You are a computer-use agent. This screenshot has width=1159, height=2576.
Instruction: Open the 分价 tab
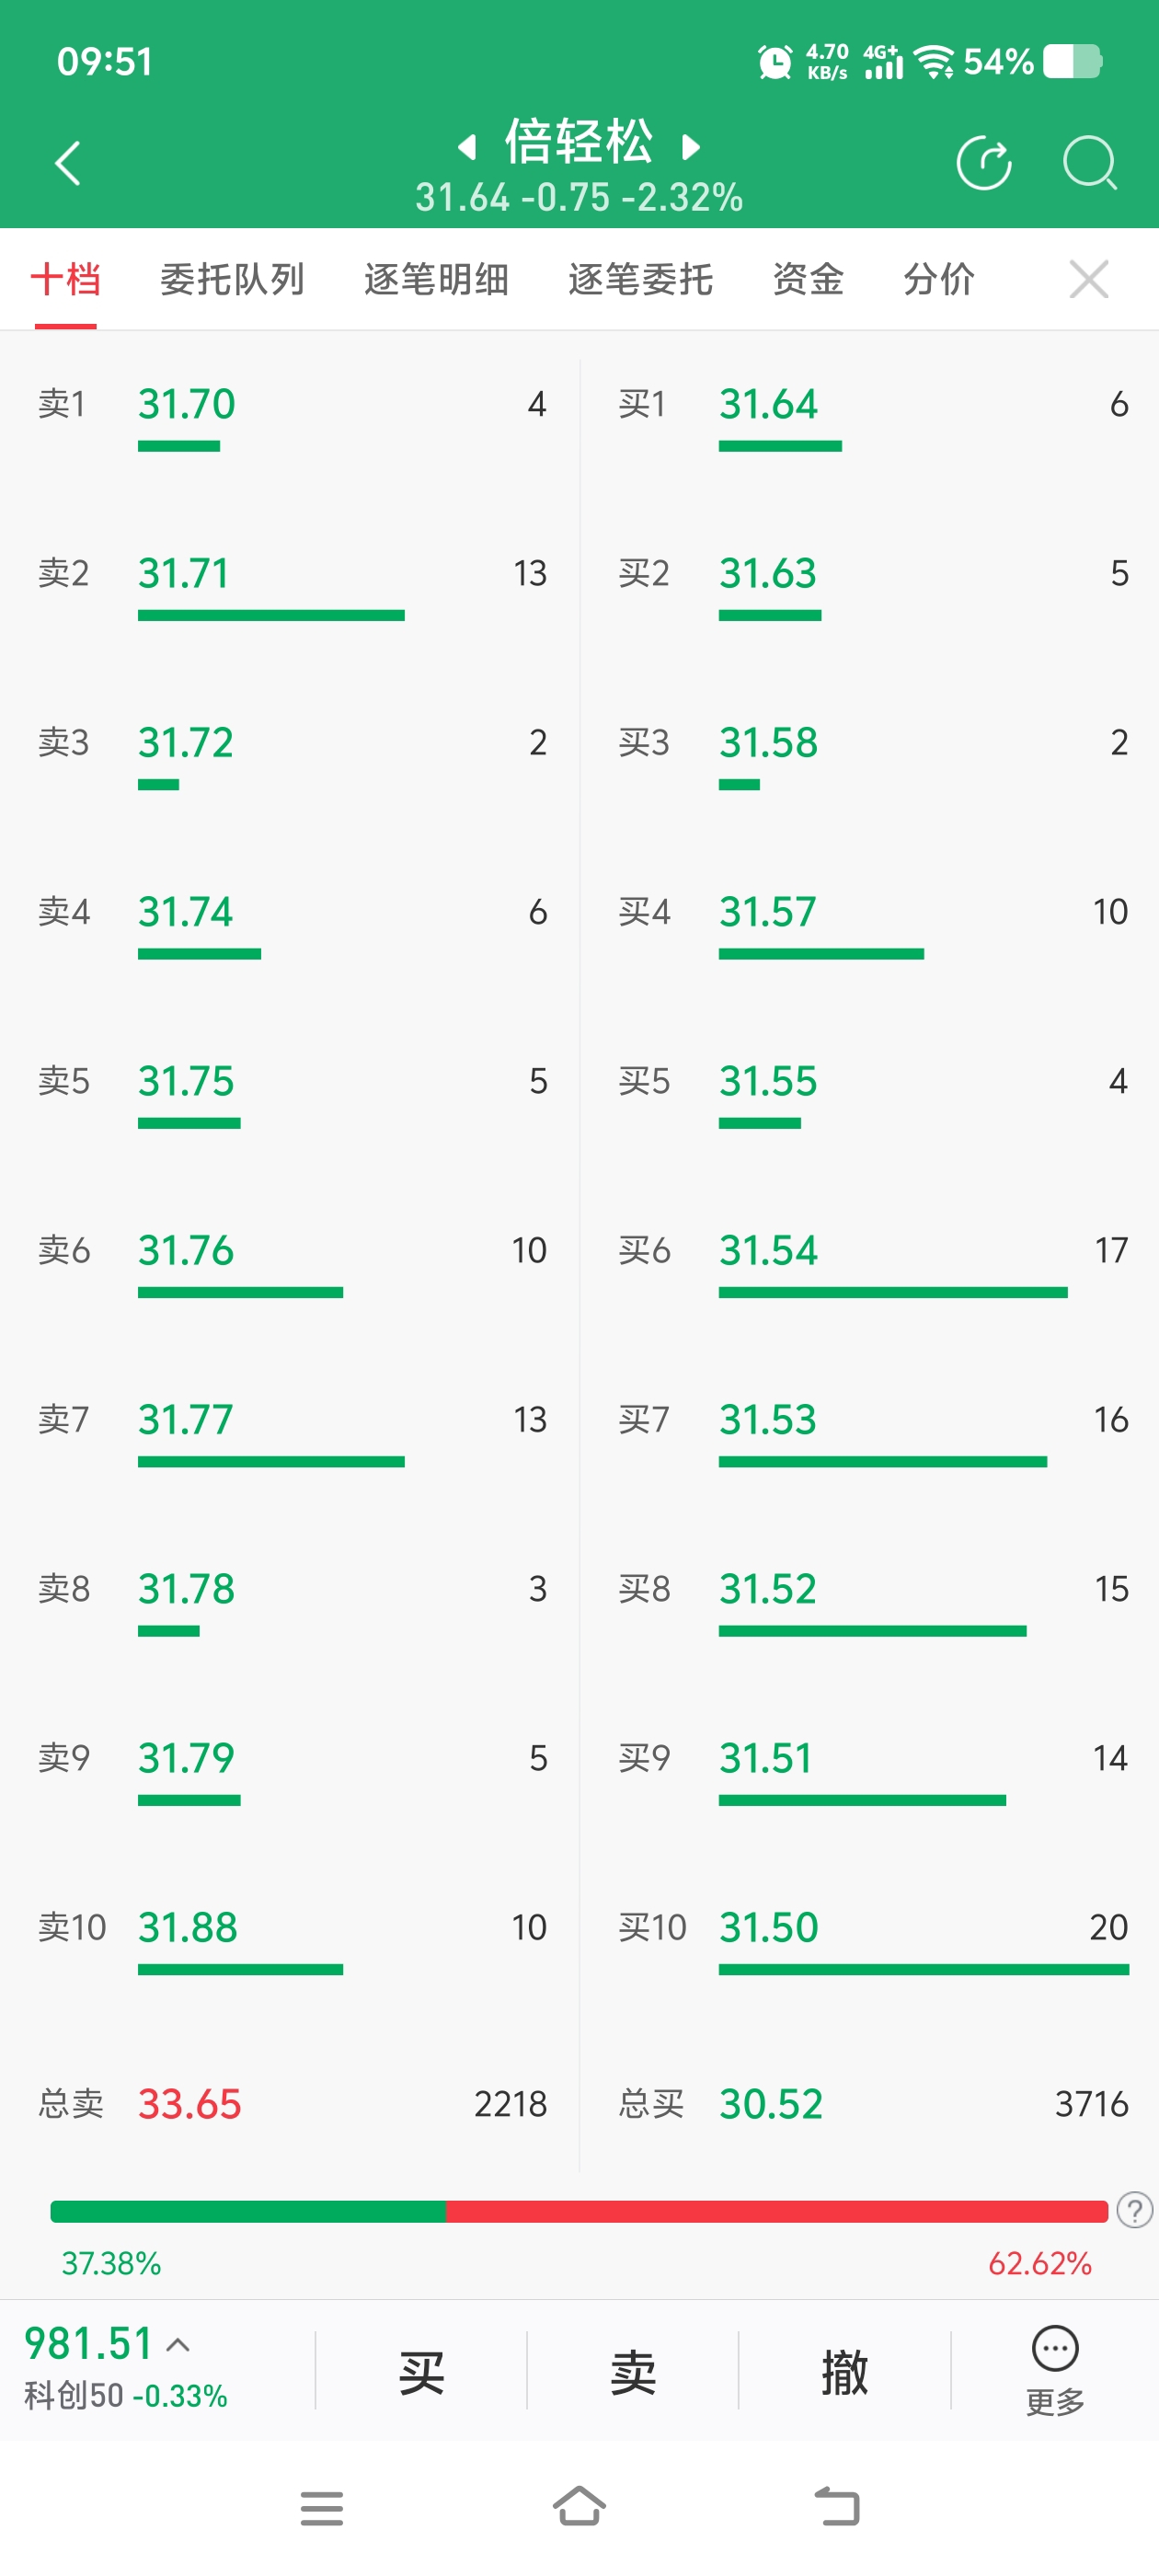939,279
